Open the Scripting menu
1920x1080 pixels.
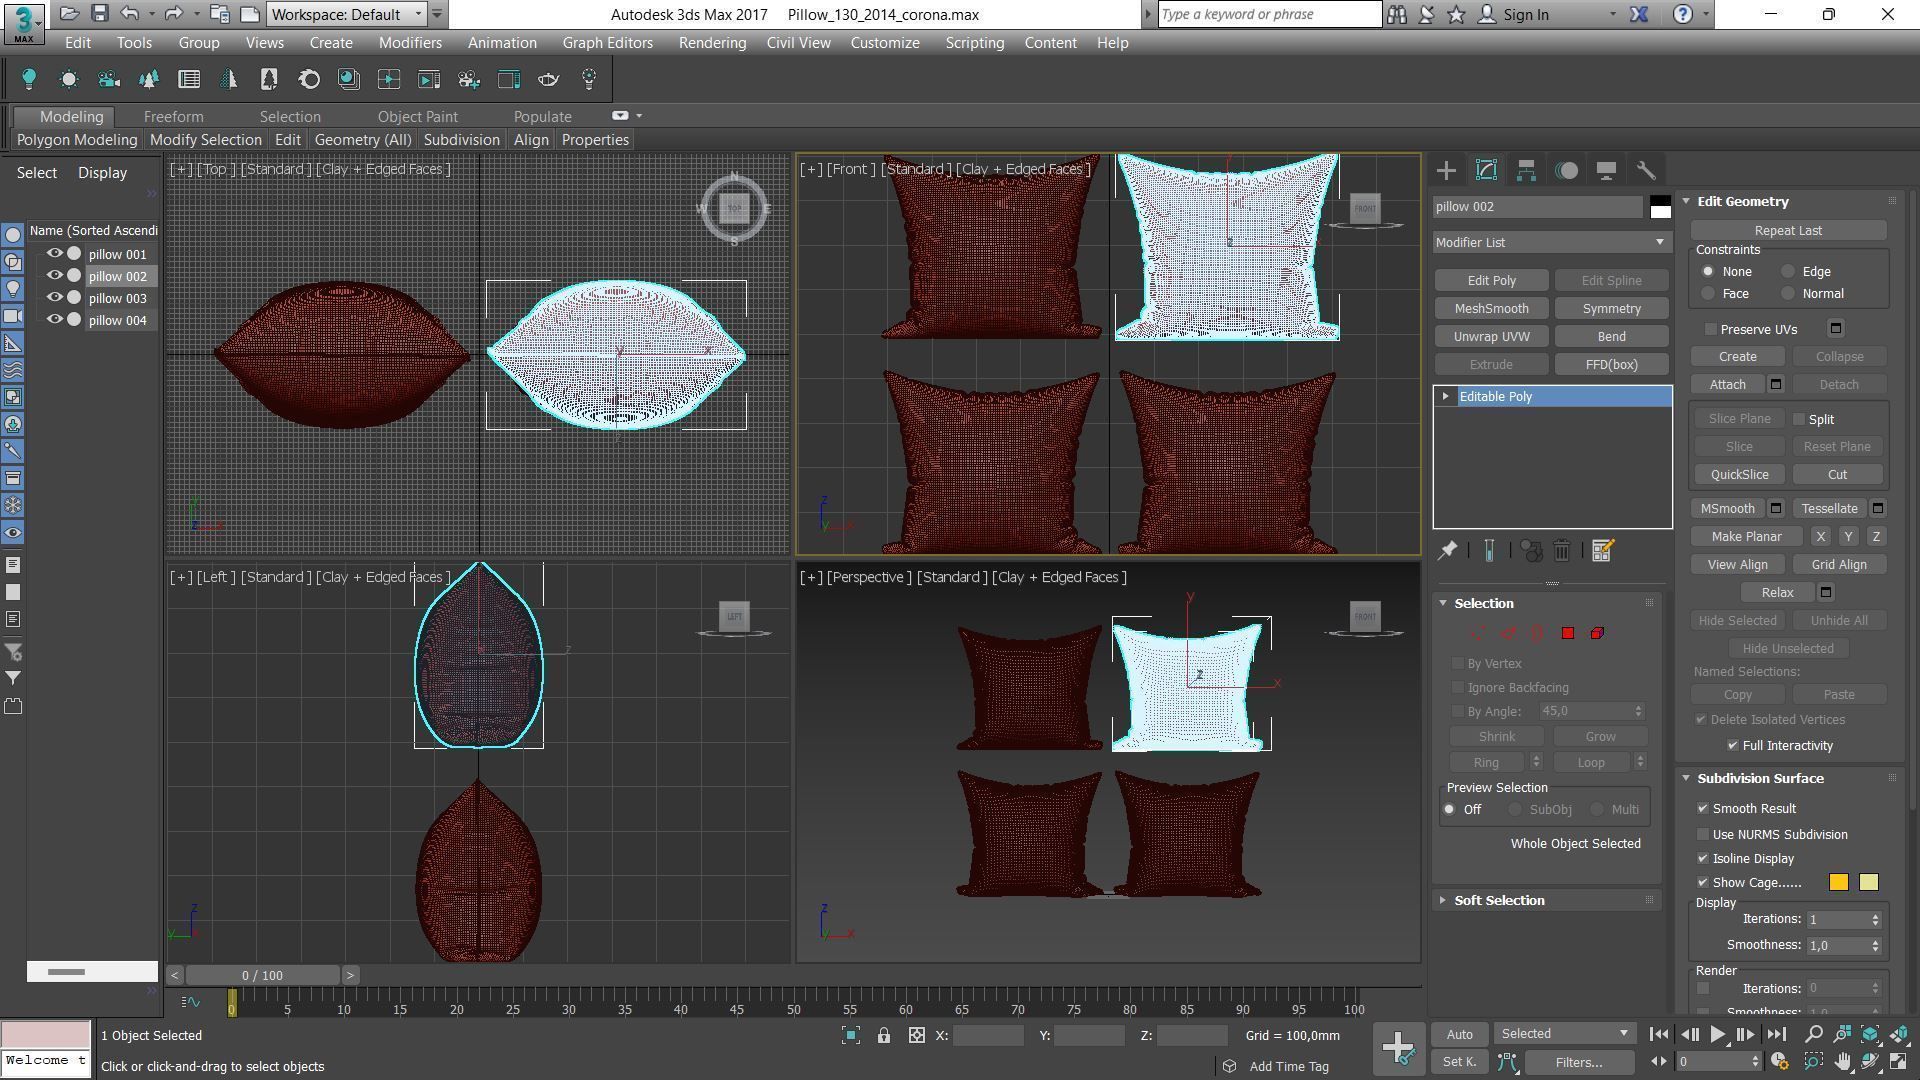974,43
